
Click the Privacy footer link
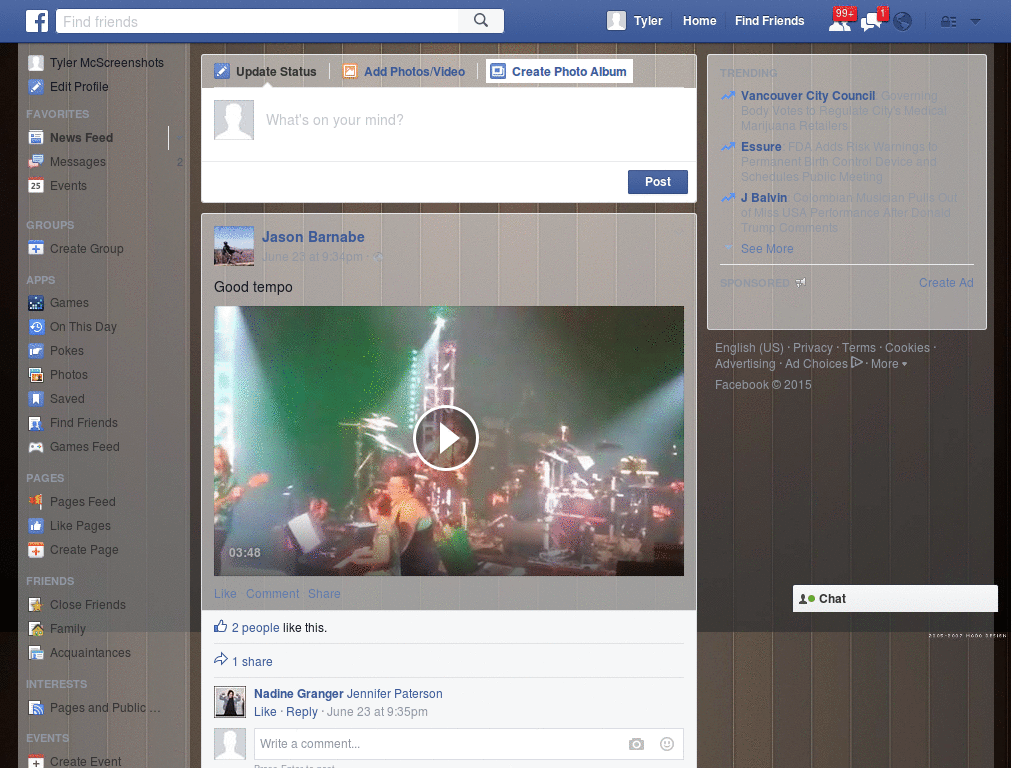point(812,347)
